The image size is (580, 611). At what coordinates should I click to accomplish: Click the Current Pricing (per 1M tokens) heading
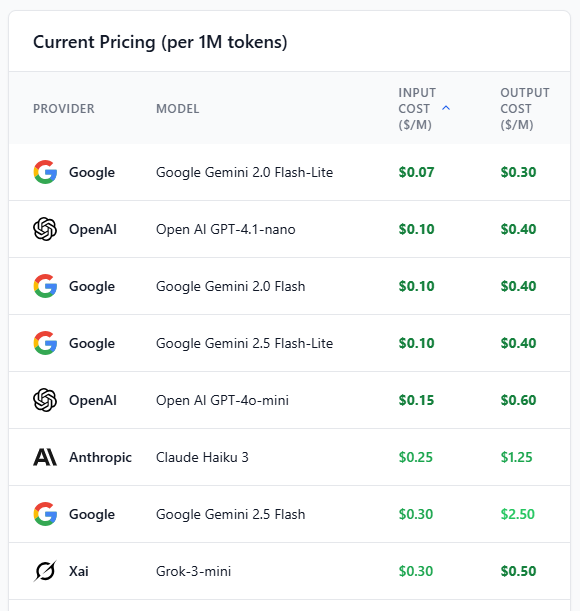point(160,42)
